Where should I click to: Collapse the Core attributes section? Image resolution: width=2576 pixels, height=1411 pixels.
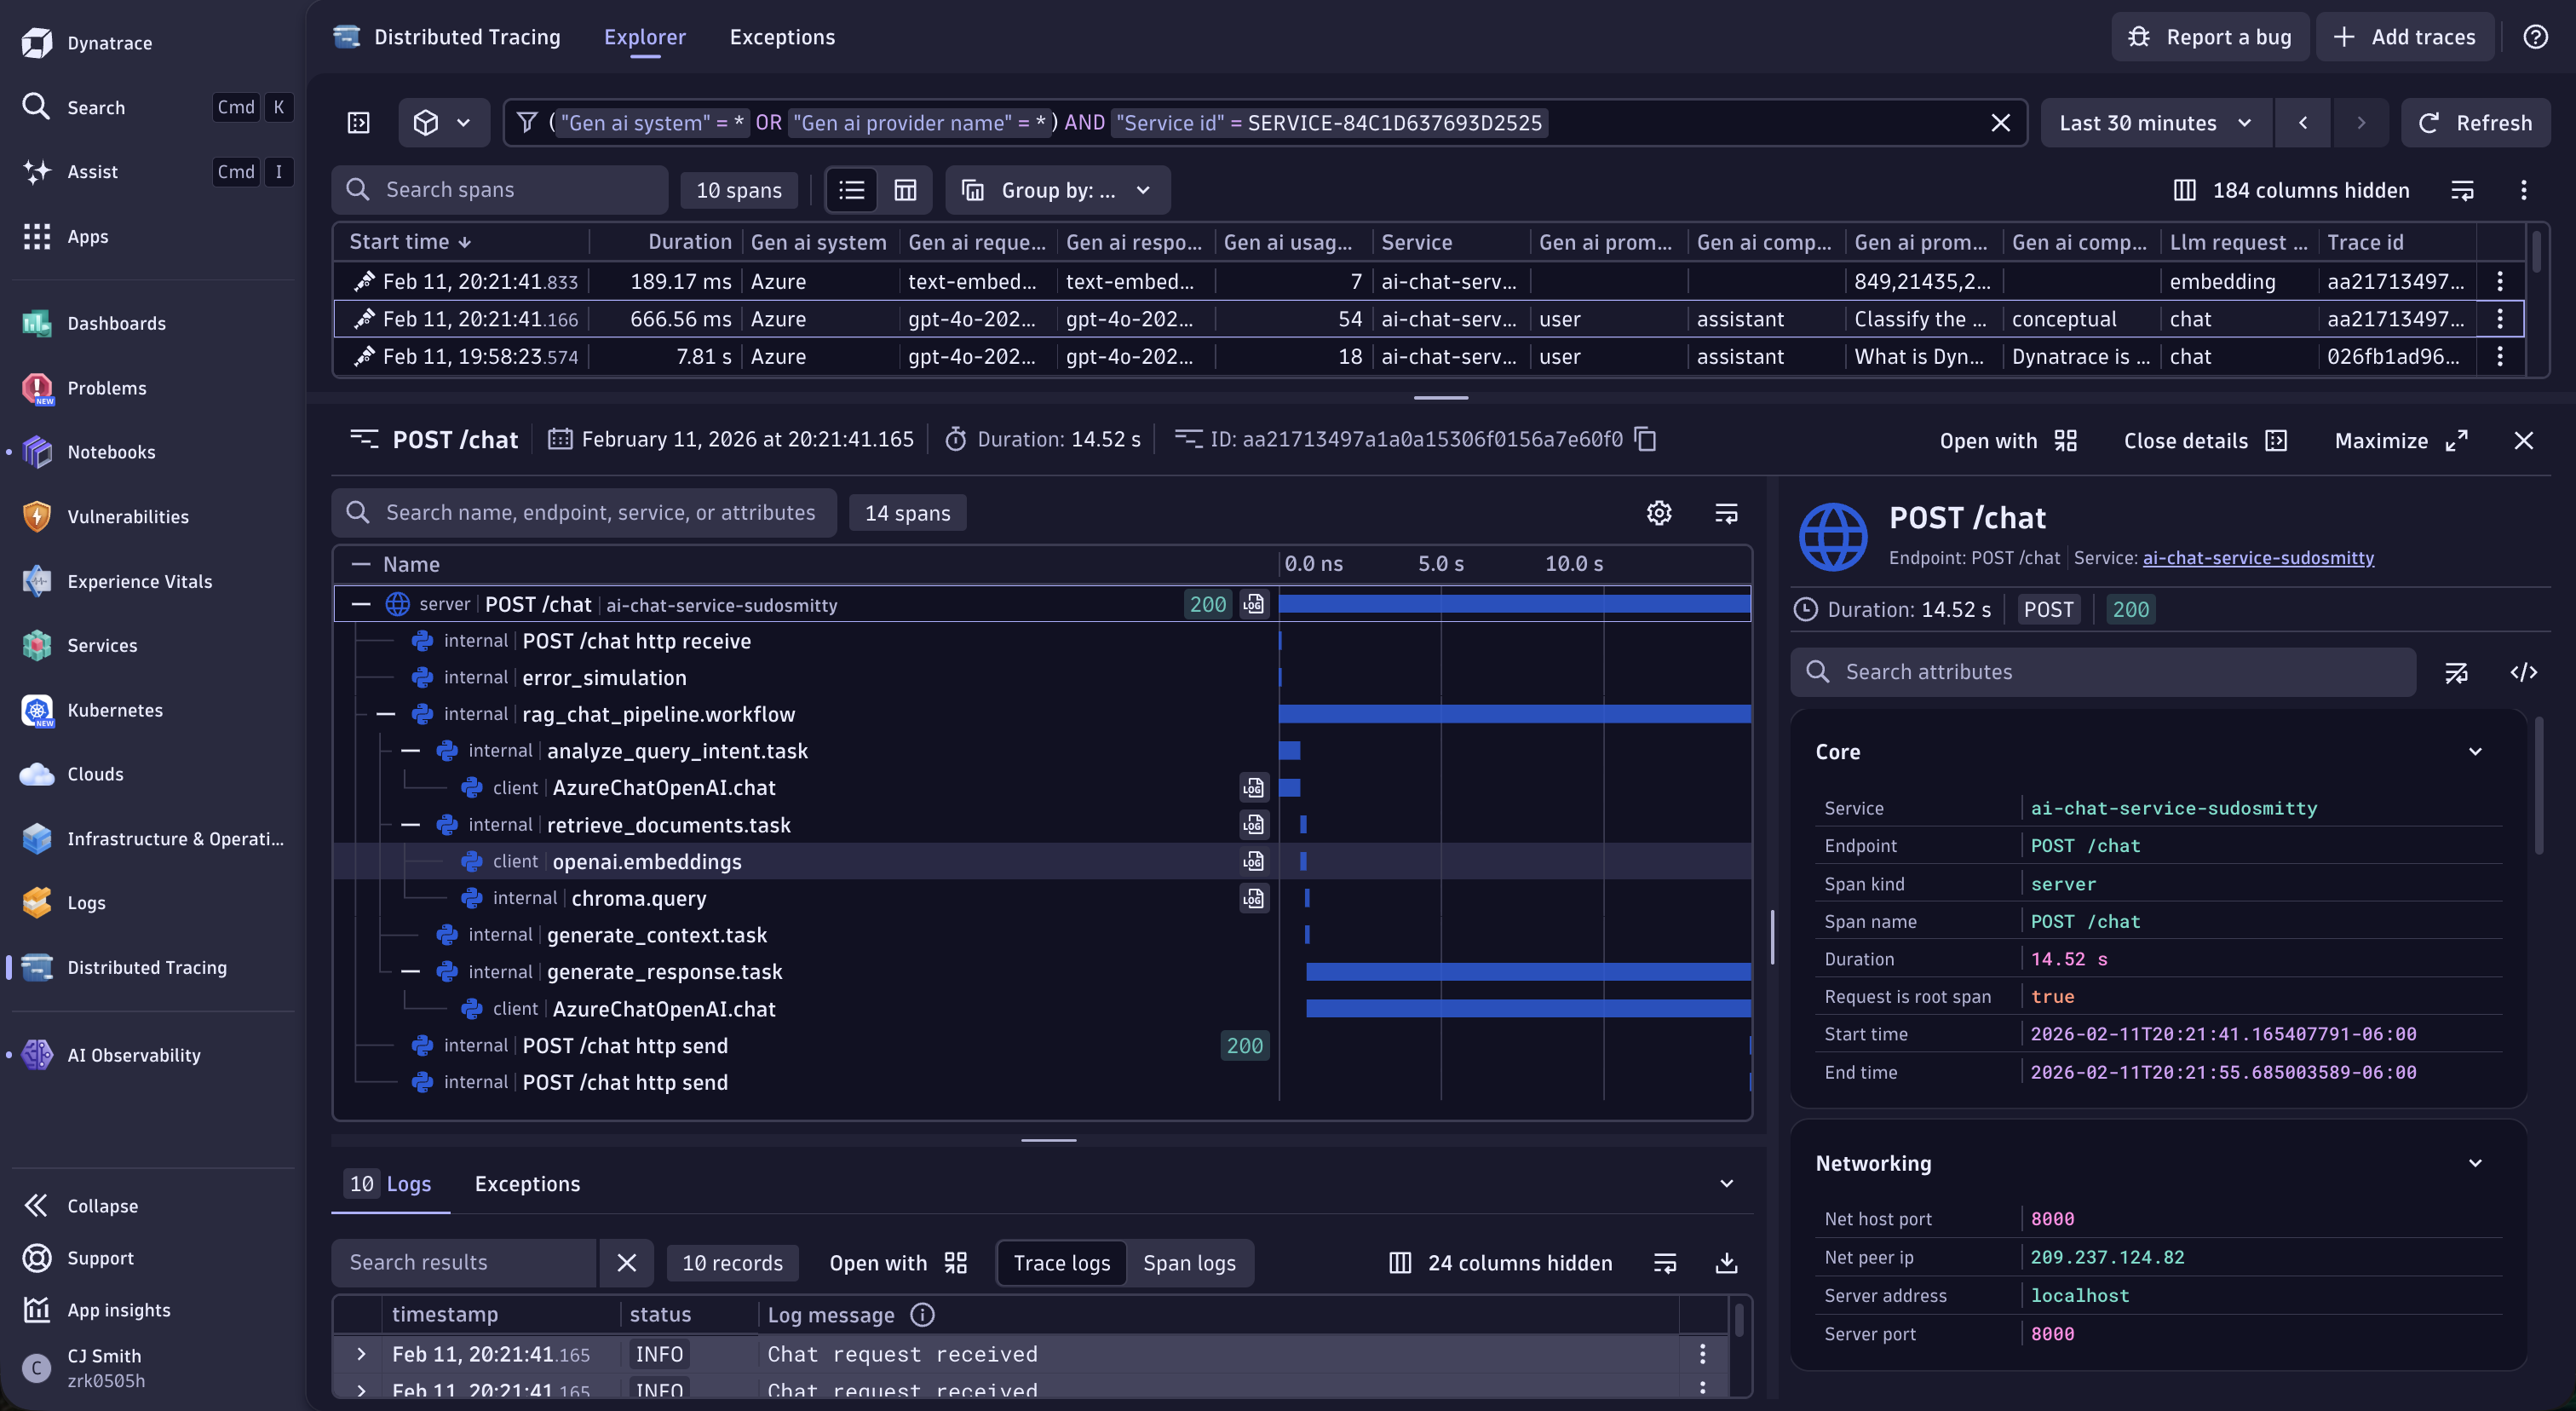tap(2475, 752)
